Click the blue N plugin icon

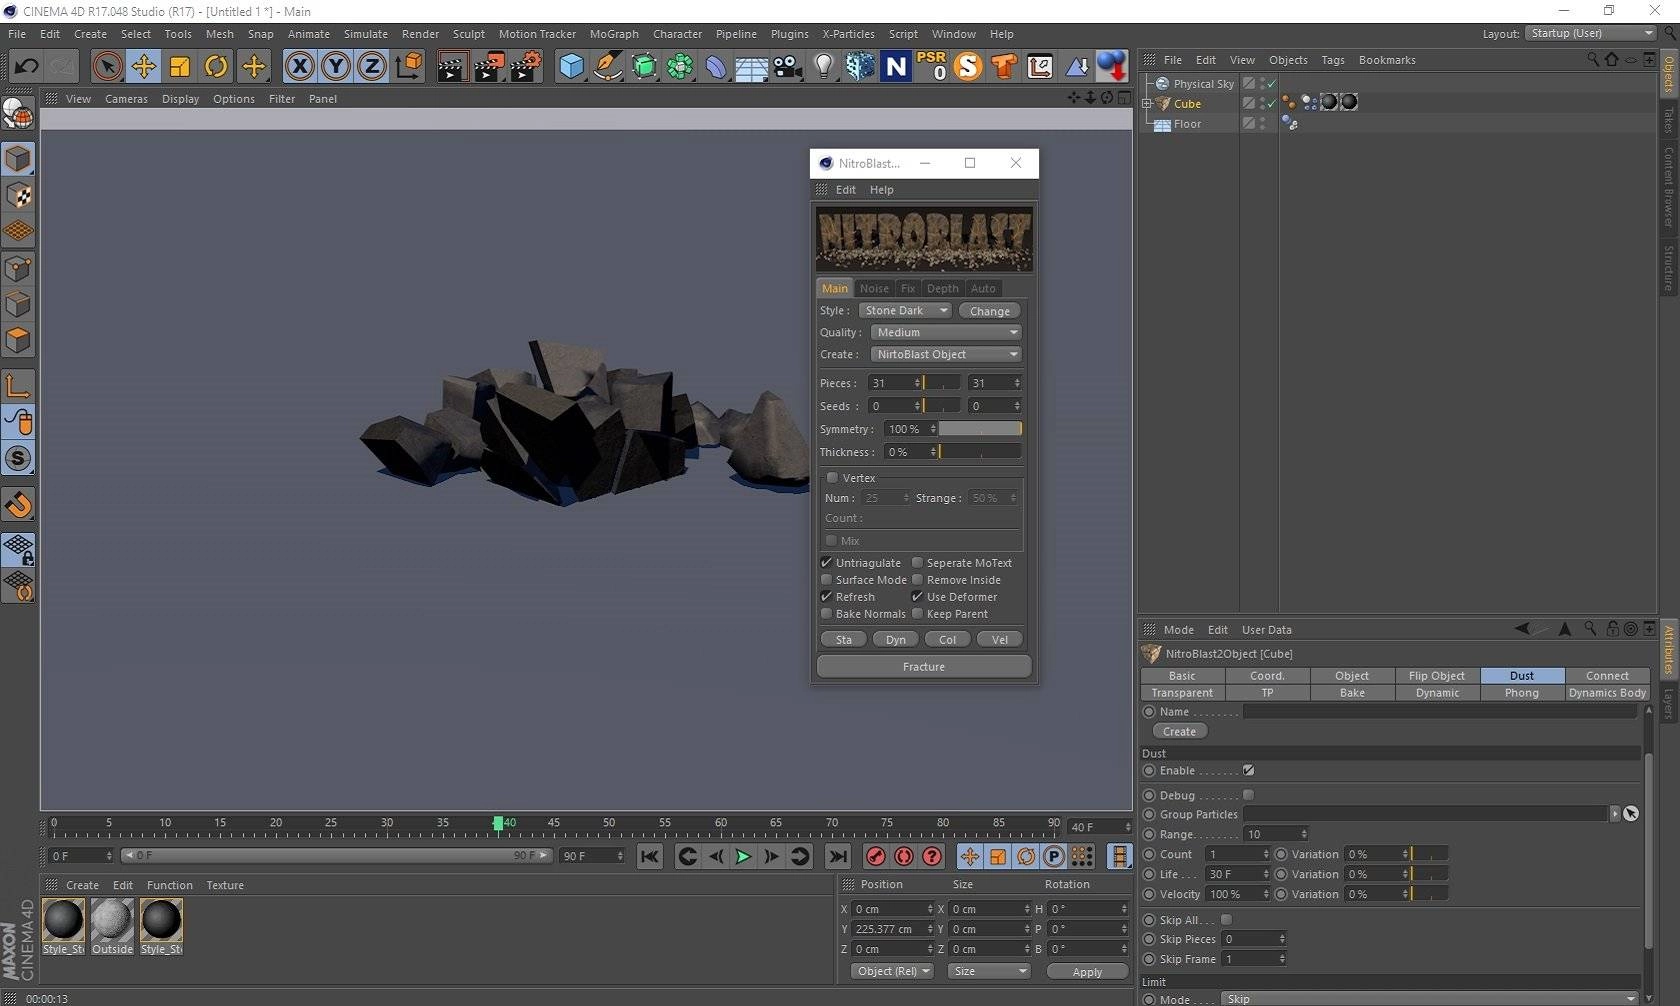pos(897,67)
